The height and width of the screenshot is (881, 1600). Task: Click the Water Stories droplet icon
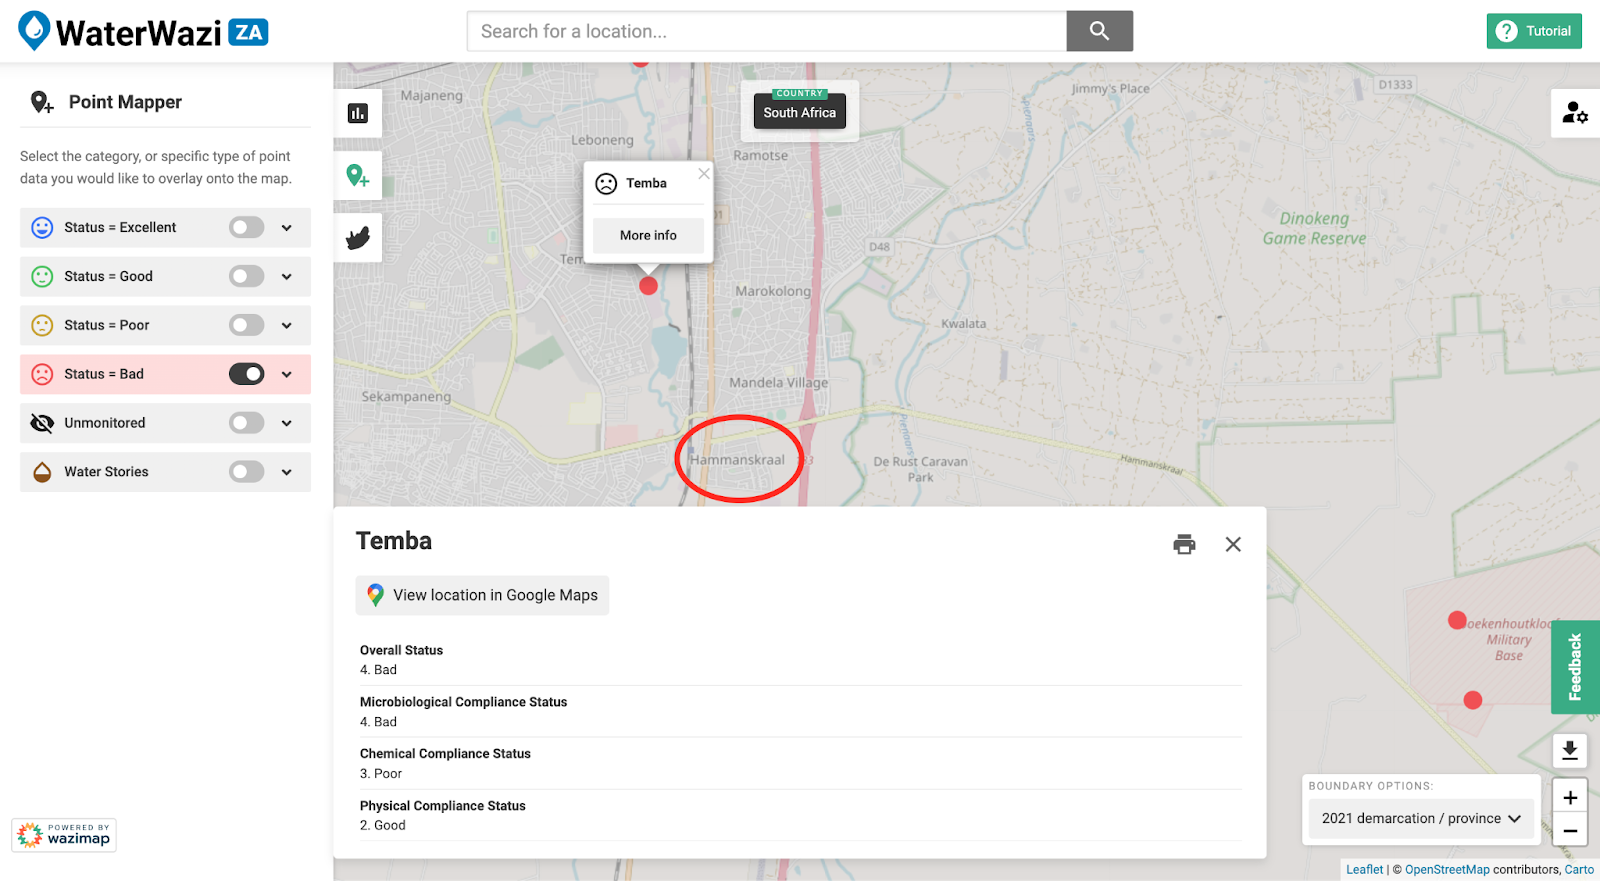(42, 472)
